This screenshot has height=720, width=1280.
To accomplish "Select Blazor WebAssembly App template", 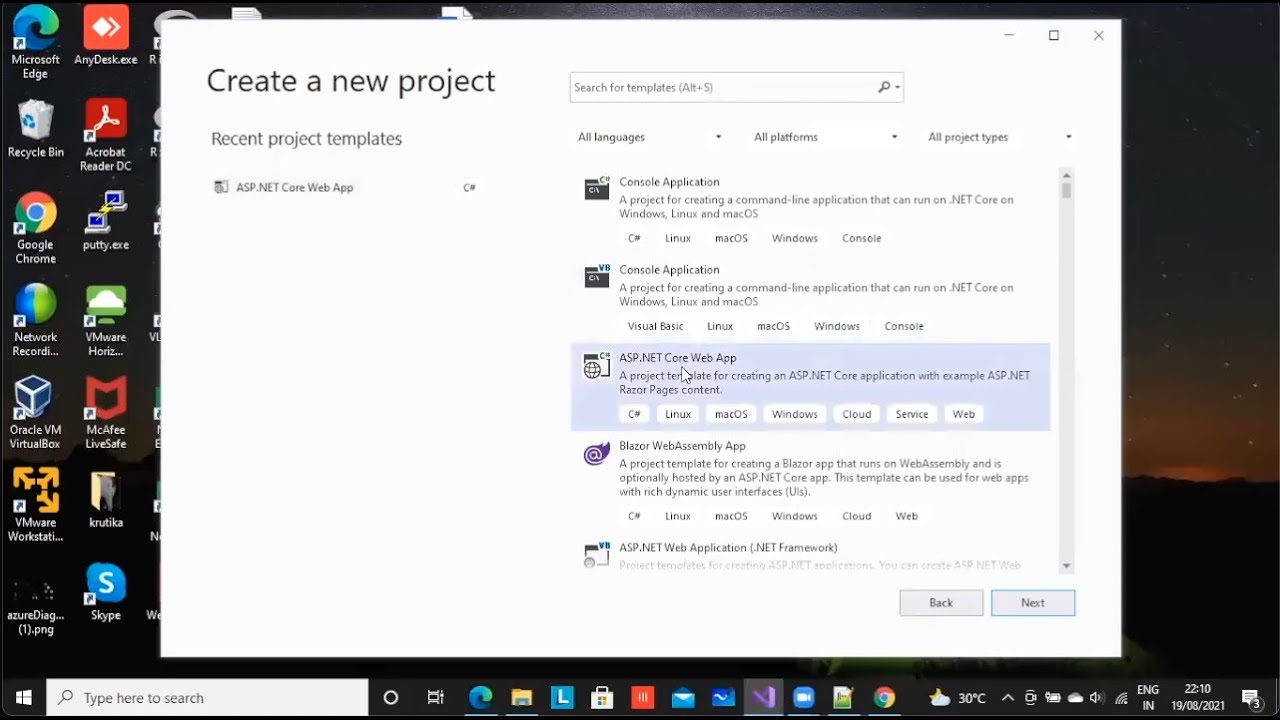I will click(811, 482).
